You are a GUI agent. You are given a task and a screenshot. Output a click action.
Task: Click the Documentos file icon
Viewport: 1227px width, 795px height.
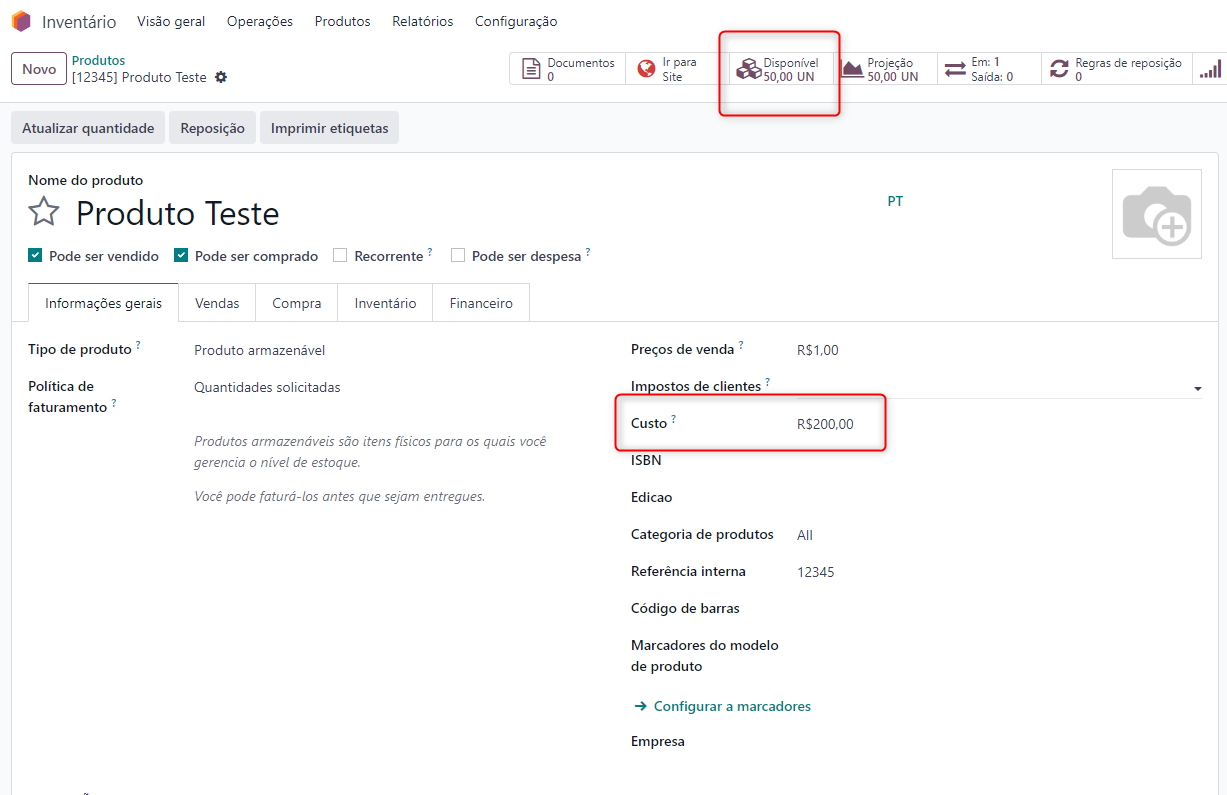532,69
